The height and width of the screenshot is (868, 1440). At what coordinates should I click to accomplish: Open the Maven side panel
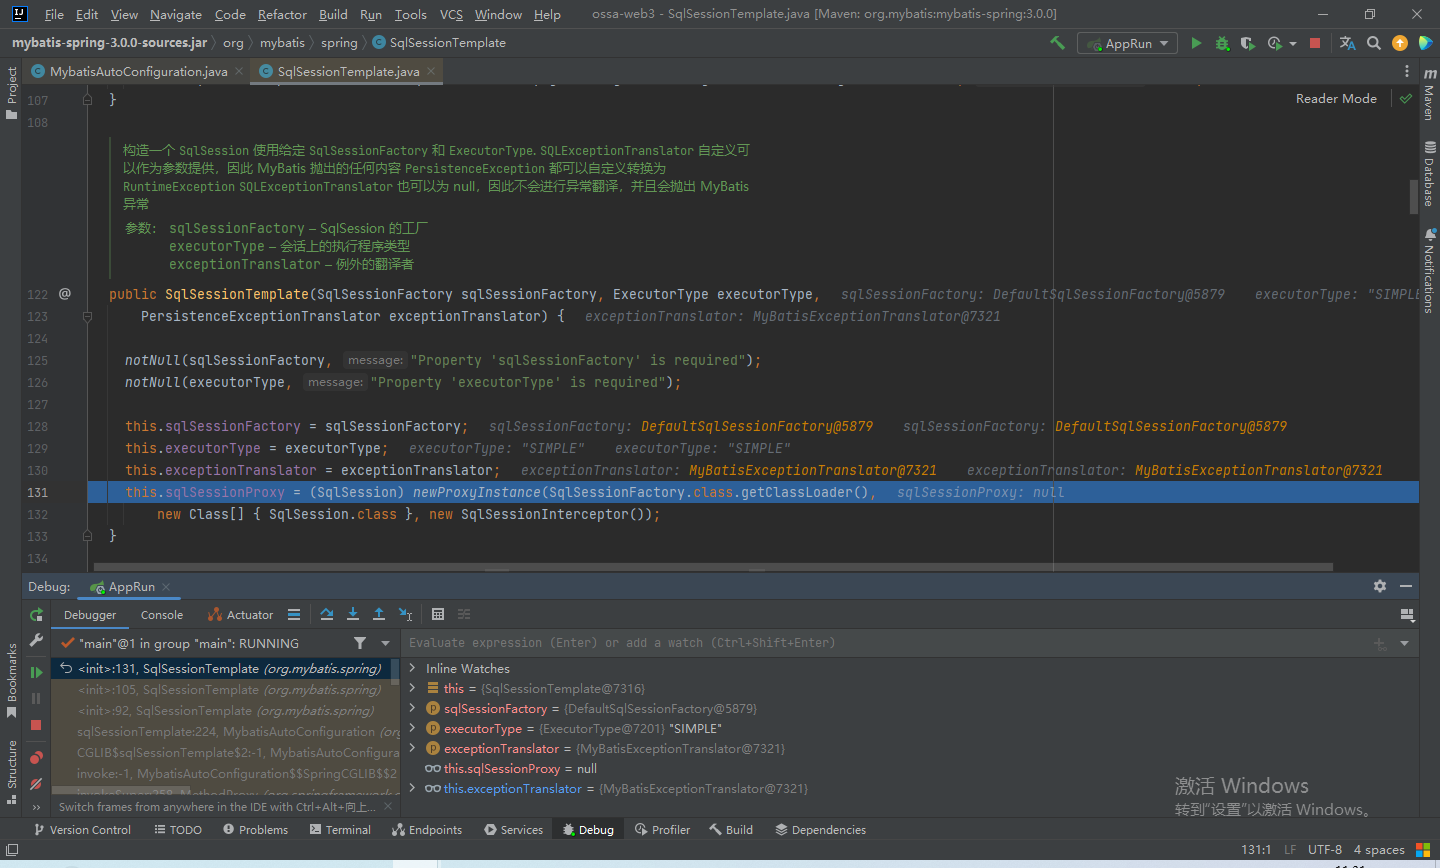click(1429, 95)
